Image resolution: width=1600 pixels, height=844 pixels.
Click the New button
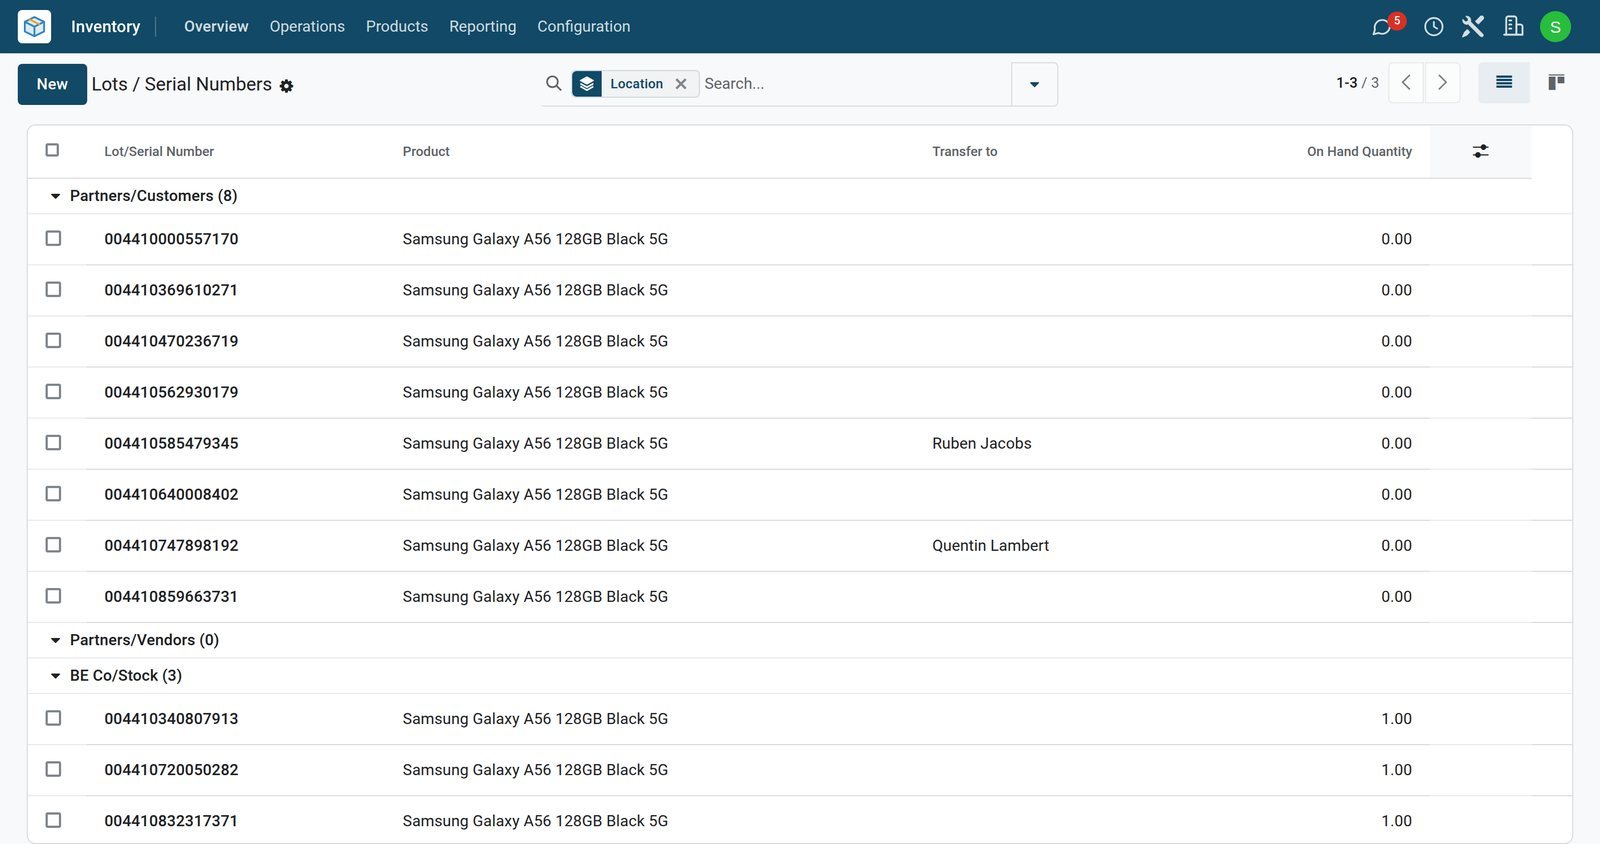coord(52,84)
